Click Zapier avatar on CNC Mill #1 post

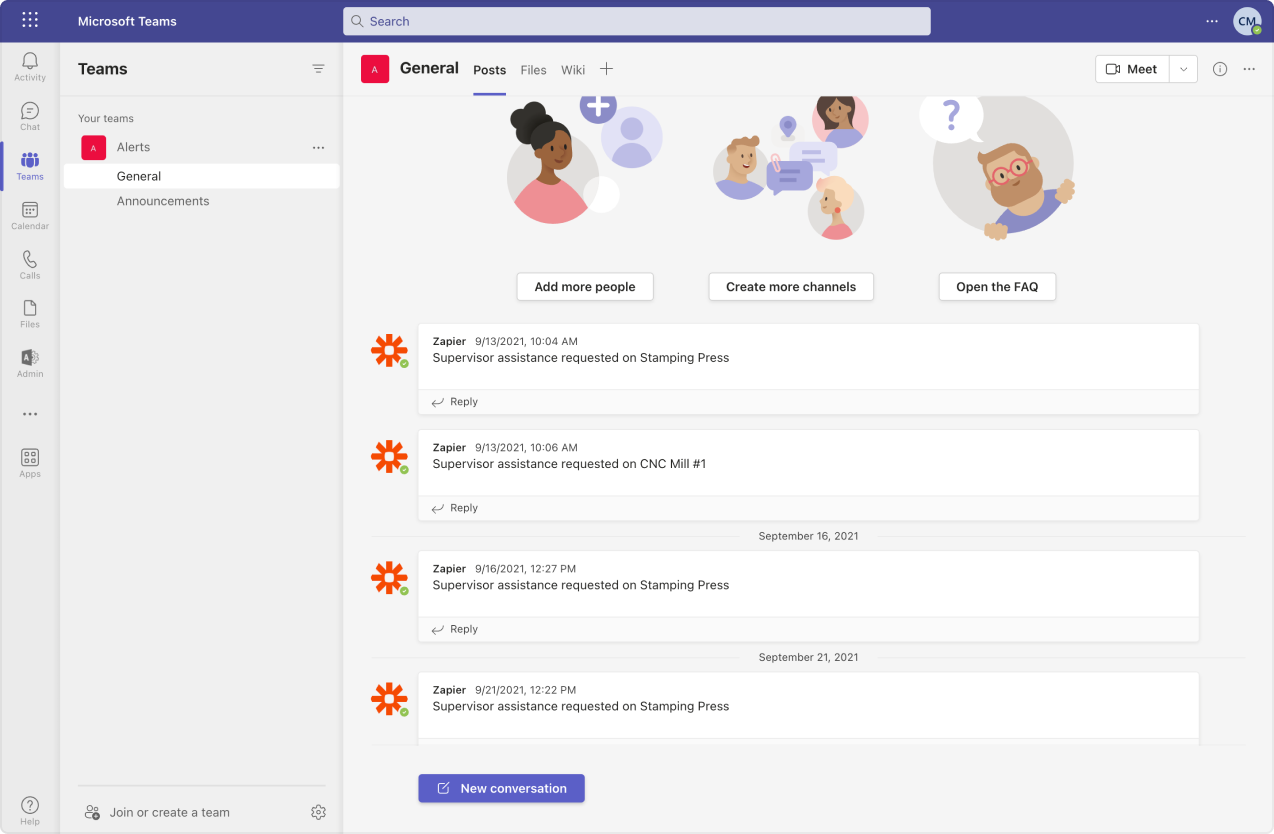click(389, 457)
